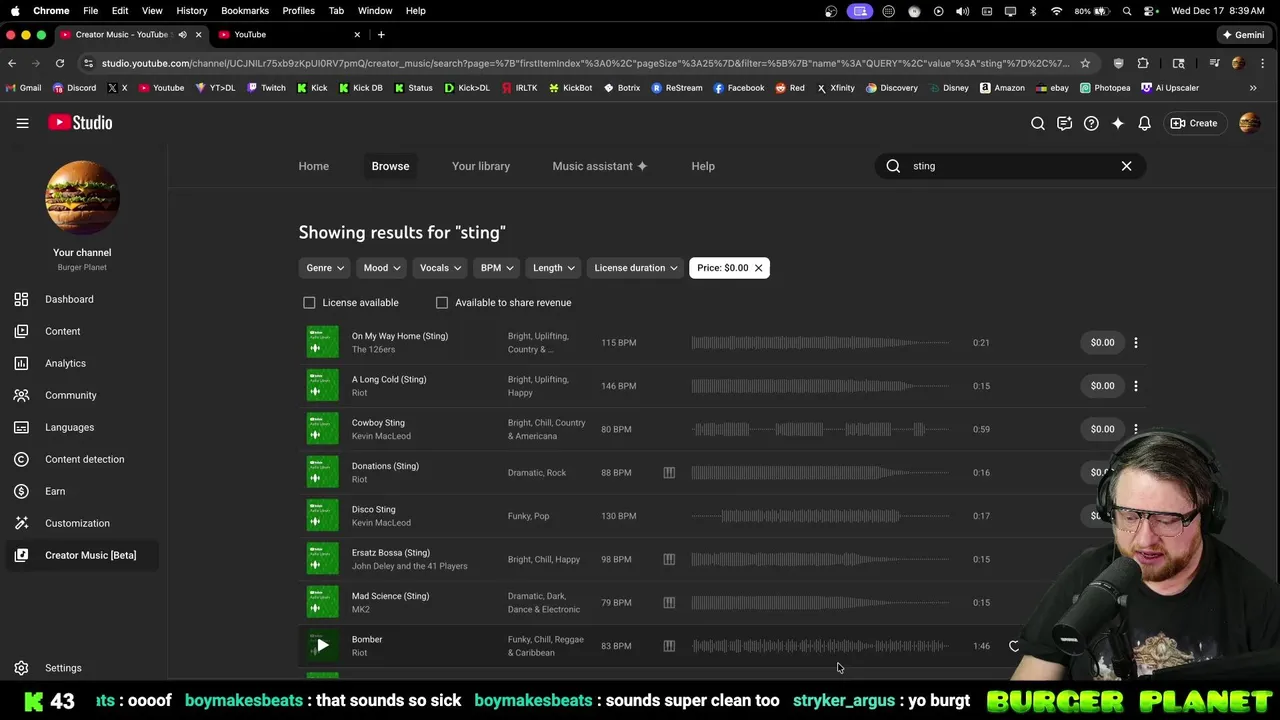Click the Studio search magnifier icon
This screenshot has height=720, width=1280.
pyautogui.click(x=1038, y=123)
